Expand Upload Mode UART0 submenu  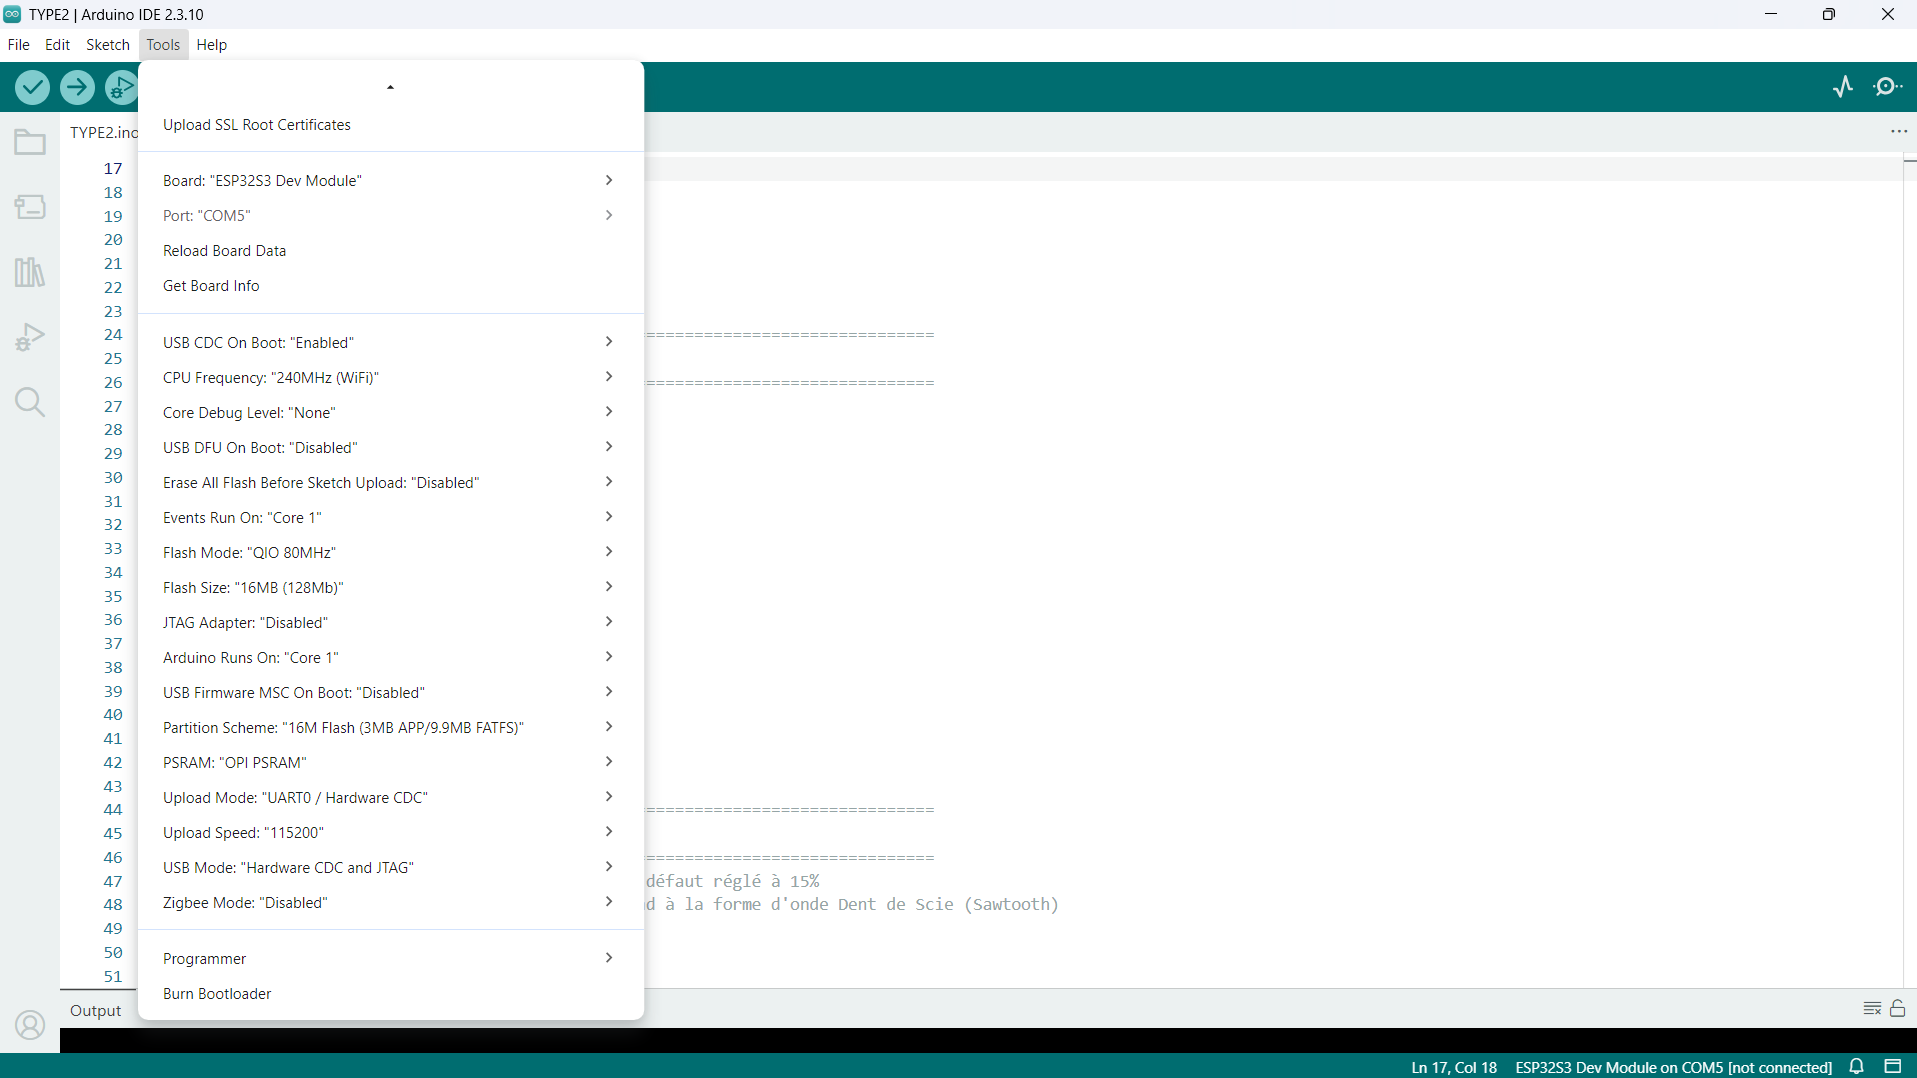pyautogui.click(x=391, y=798)
